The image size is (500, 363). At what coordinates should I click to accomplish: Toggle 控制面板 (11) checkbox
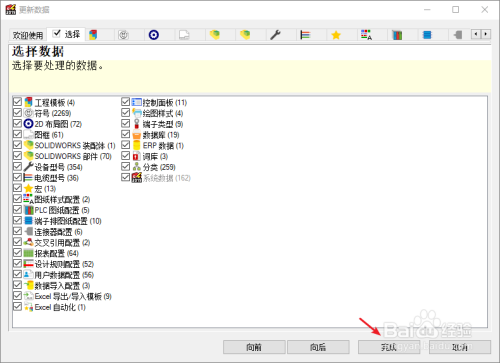pos(125,101)
